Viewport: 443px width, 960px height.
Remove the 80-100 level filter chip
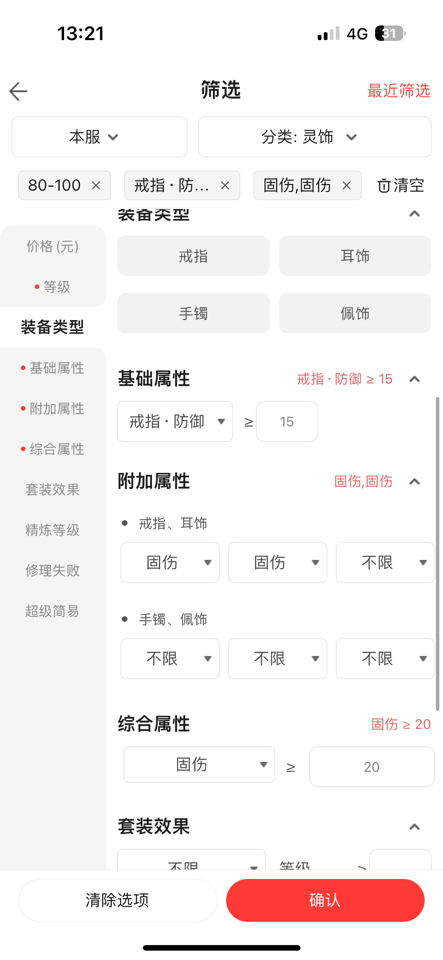[x=96, y=186]
